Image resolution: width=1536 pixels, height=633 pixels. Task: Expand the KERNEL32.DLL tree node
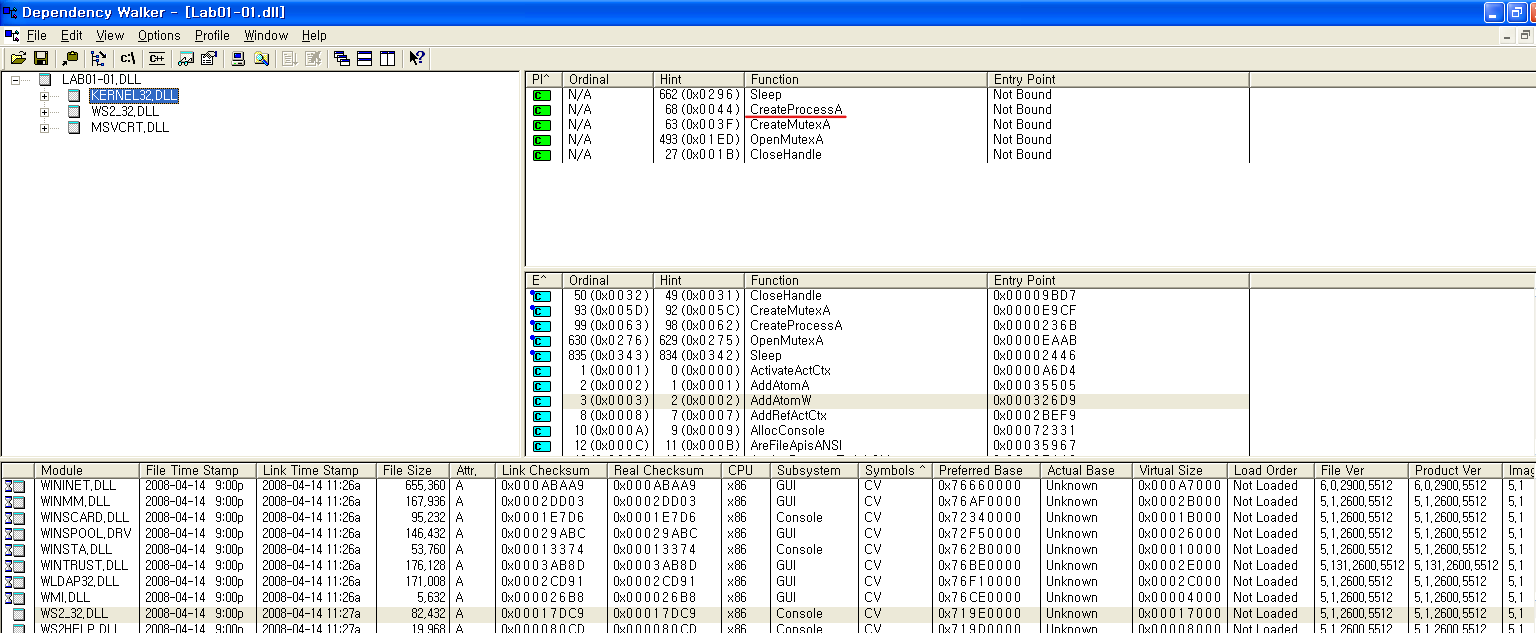click(44, 96)
